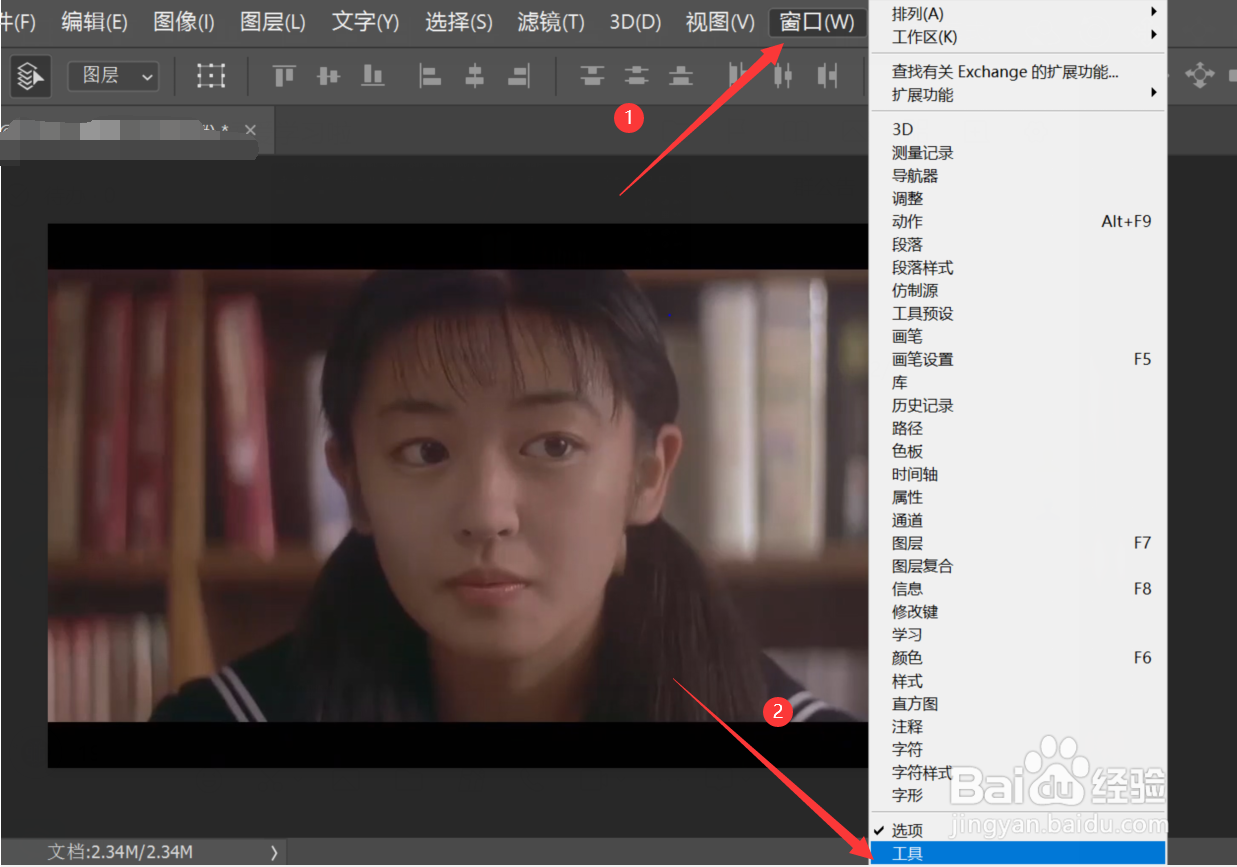Open the 文字(Y) menu
Screen dimensions: 1237x867
(365, 22)
